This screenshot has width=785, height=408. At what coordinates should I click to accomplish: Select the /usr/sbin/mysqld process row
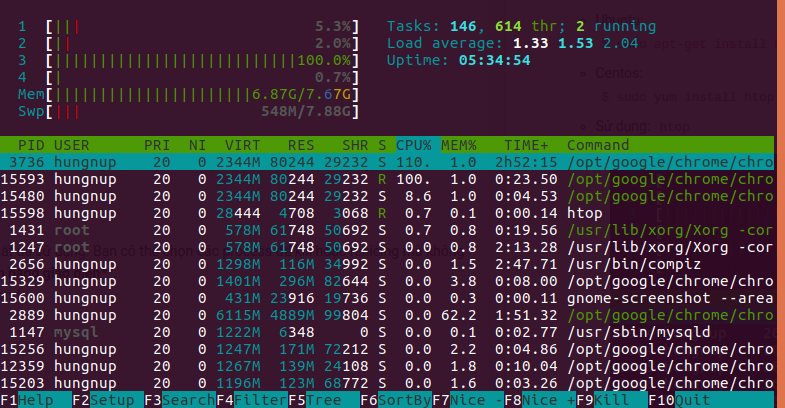coord(387,332)
